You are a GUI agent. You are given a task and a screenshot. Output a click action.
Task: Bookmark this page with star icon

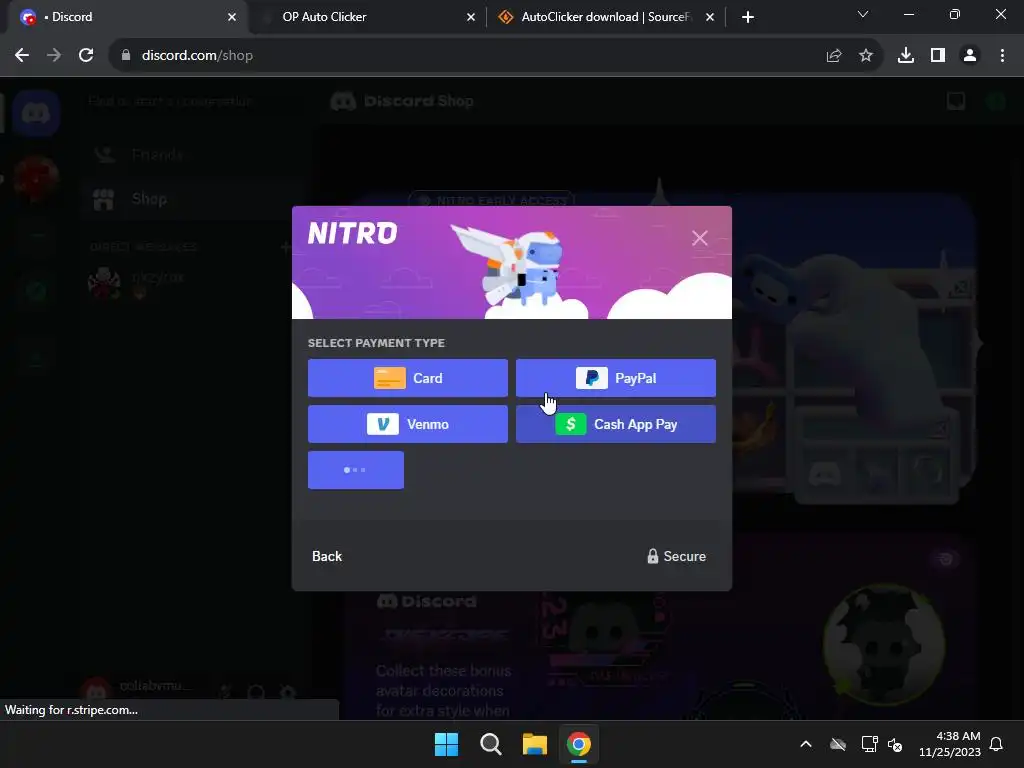[x=866, y=56]
